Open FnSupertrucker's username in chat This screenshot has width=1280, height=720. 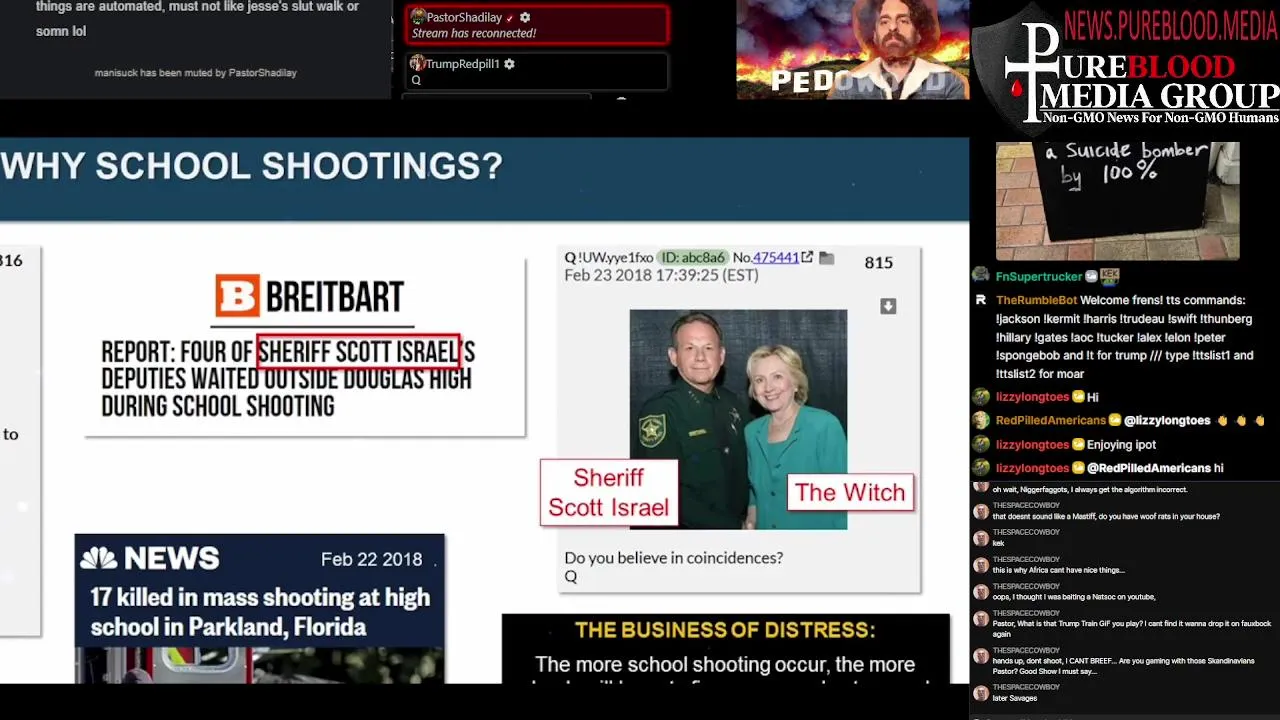click(x=1039, y=277)
